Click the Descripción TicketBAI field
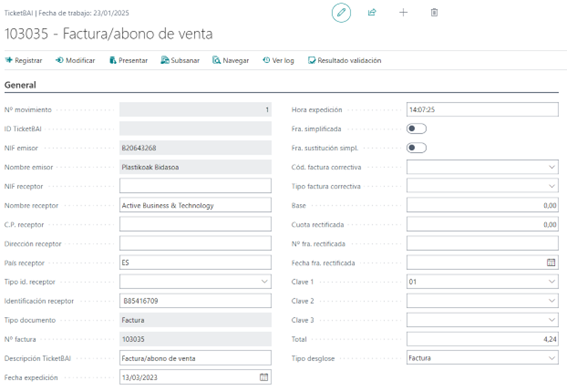The image size is (567, 391). 195,358
